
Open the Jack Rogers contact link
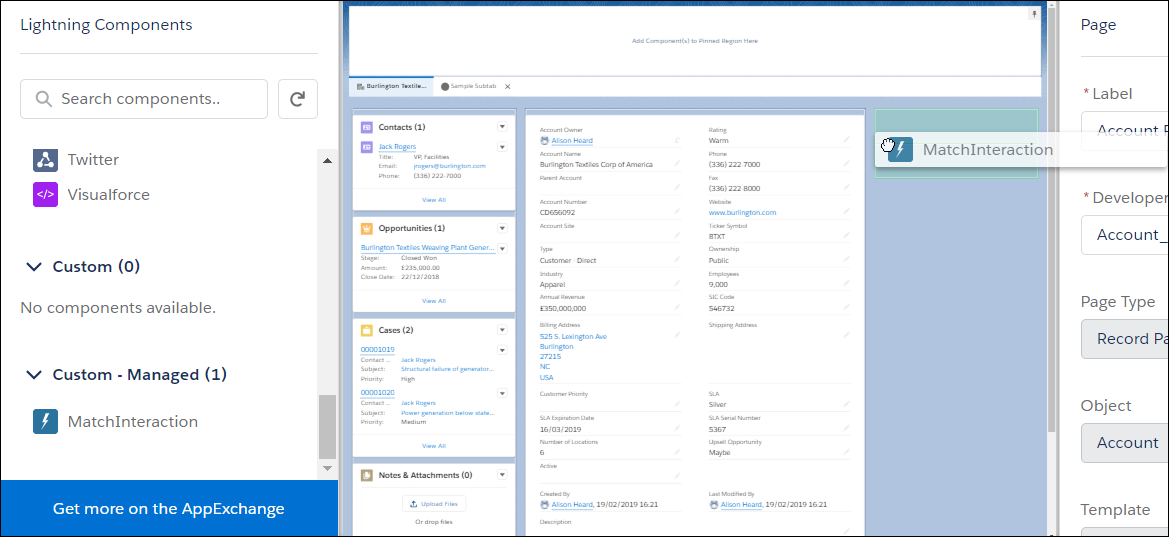(x=397, y=147)
